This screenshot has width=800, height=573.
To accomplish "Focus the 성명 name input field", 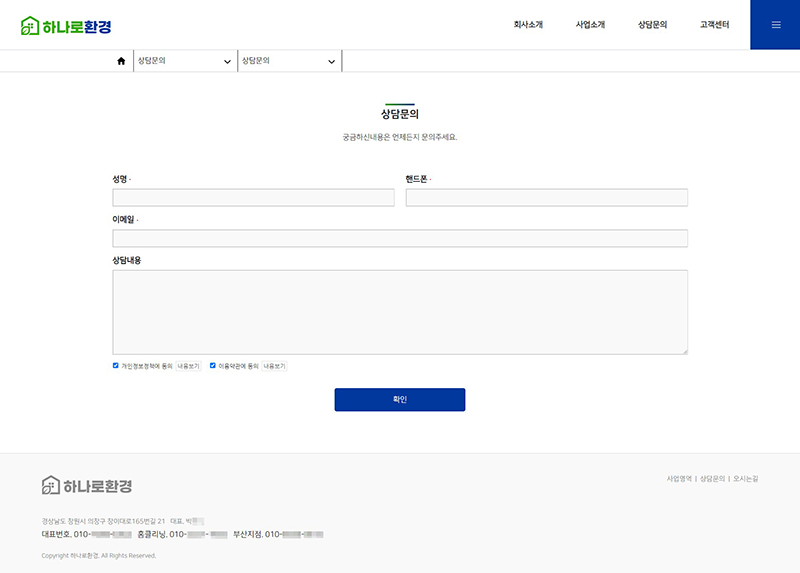I will [254, 197].
